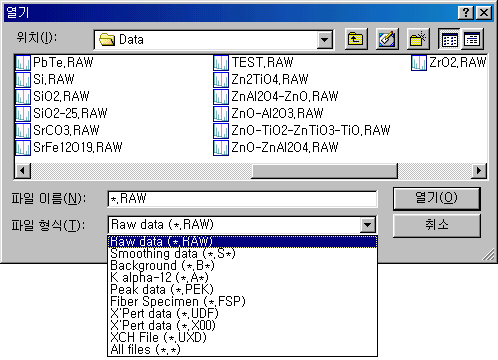Click the Zn2TiO4.RAW file name
Viewport: 498px width, 360px height.
[x=270, y=80]
